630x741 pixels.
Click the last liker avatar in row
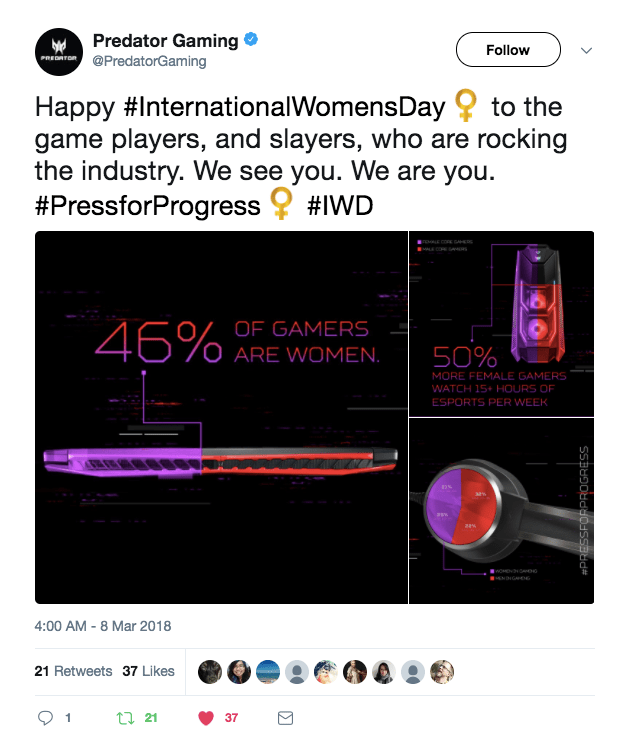pyautogui.click(x=442, y=672)
